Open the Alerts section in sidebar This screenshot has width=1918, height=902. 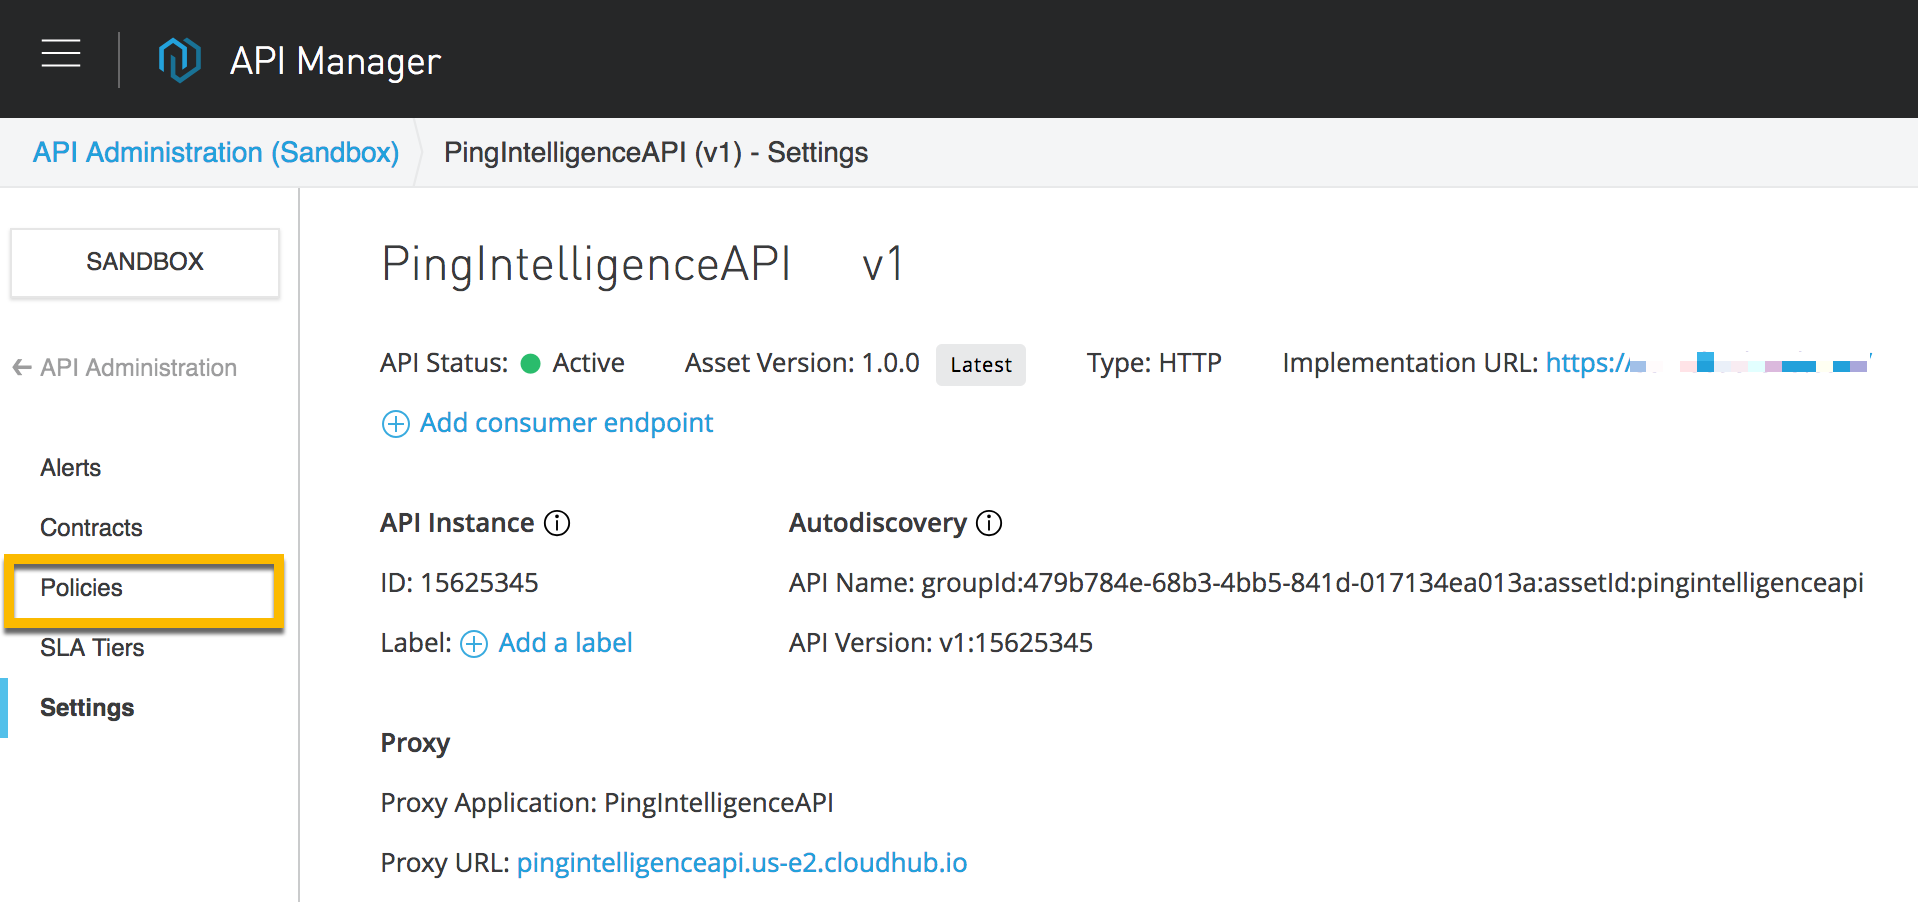pos(71,468)
